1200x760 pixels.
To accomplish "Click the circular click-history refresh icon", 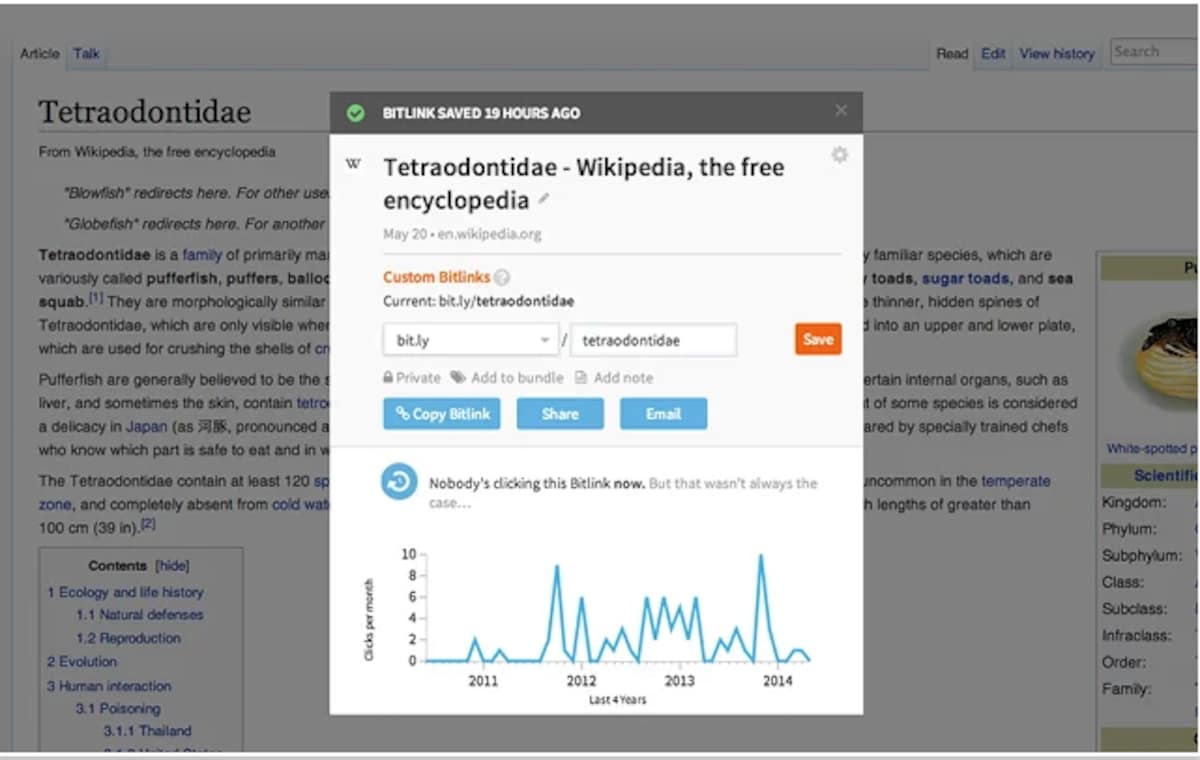I will [399, 482].
